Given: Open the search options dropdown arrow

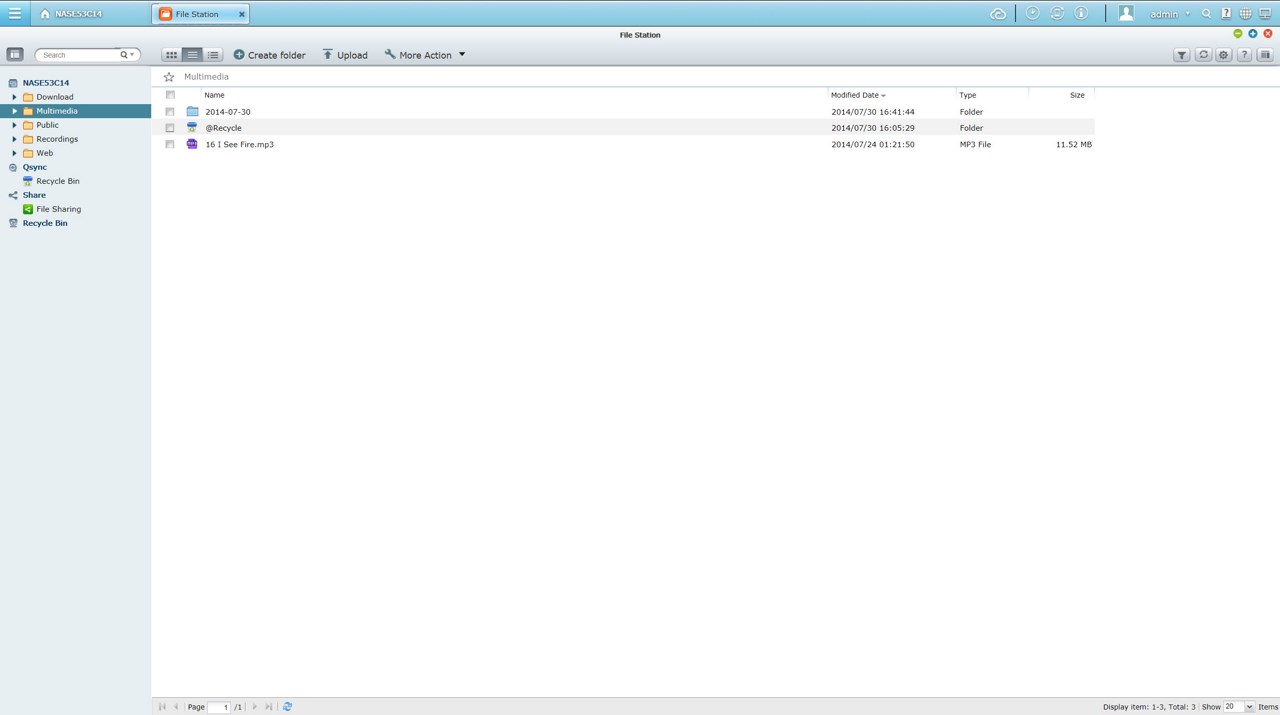Looking at the screenshot, I should click(x=132, y=55).
